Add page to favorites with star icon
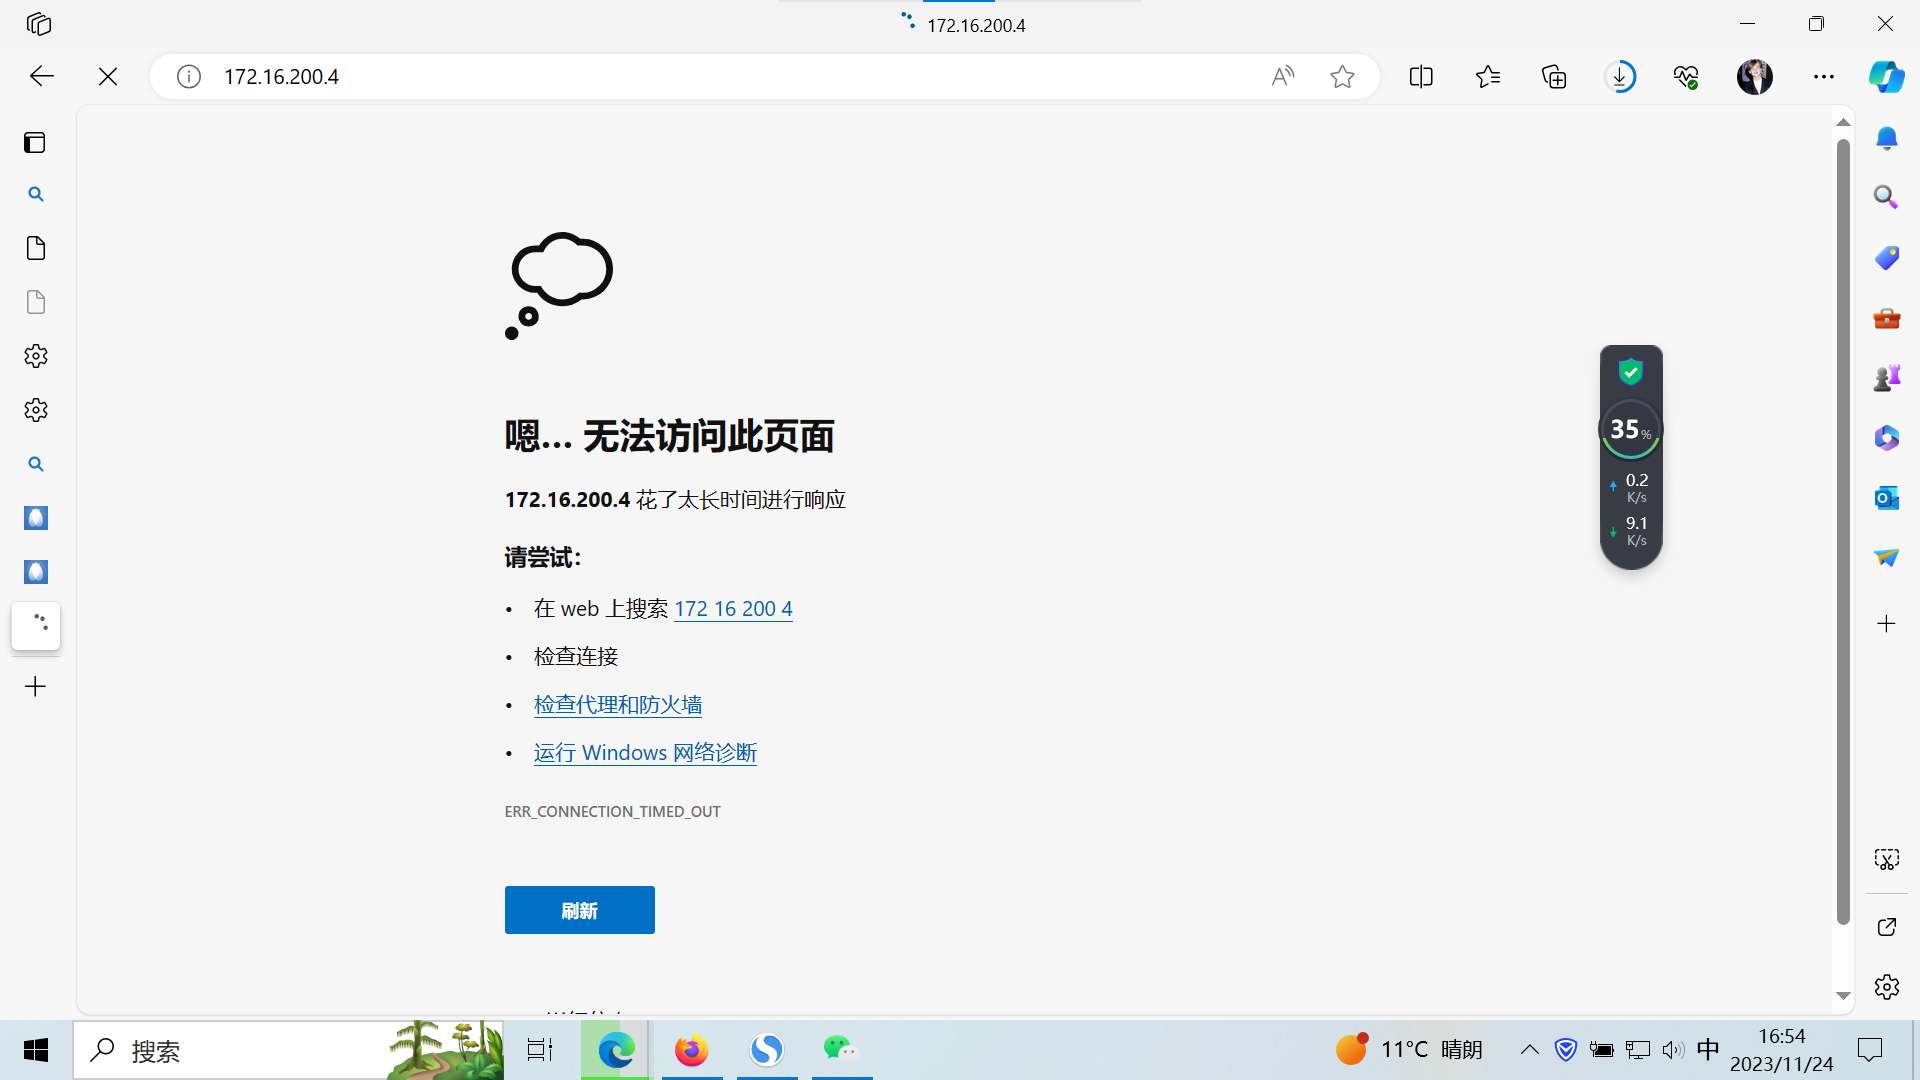1920x1080 pixels. pos(1342,76)
